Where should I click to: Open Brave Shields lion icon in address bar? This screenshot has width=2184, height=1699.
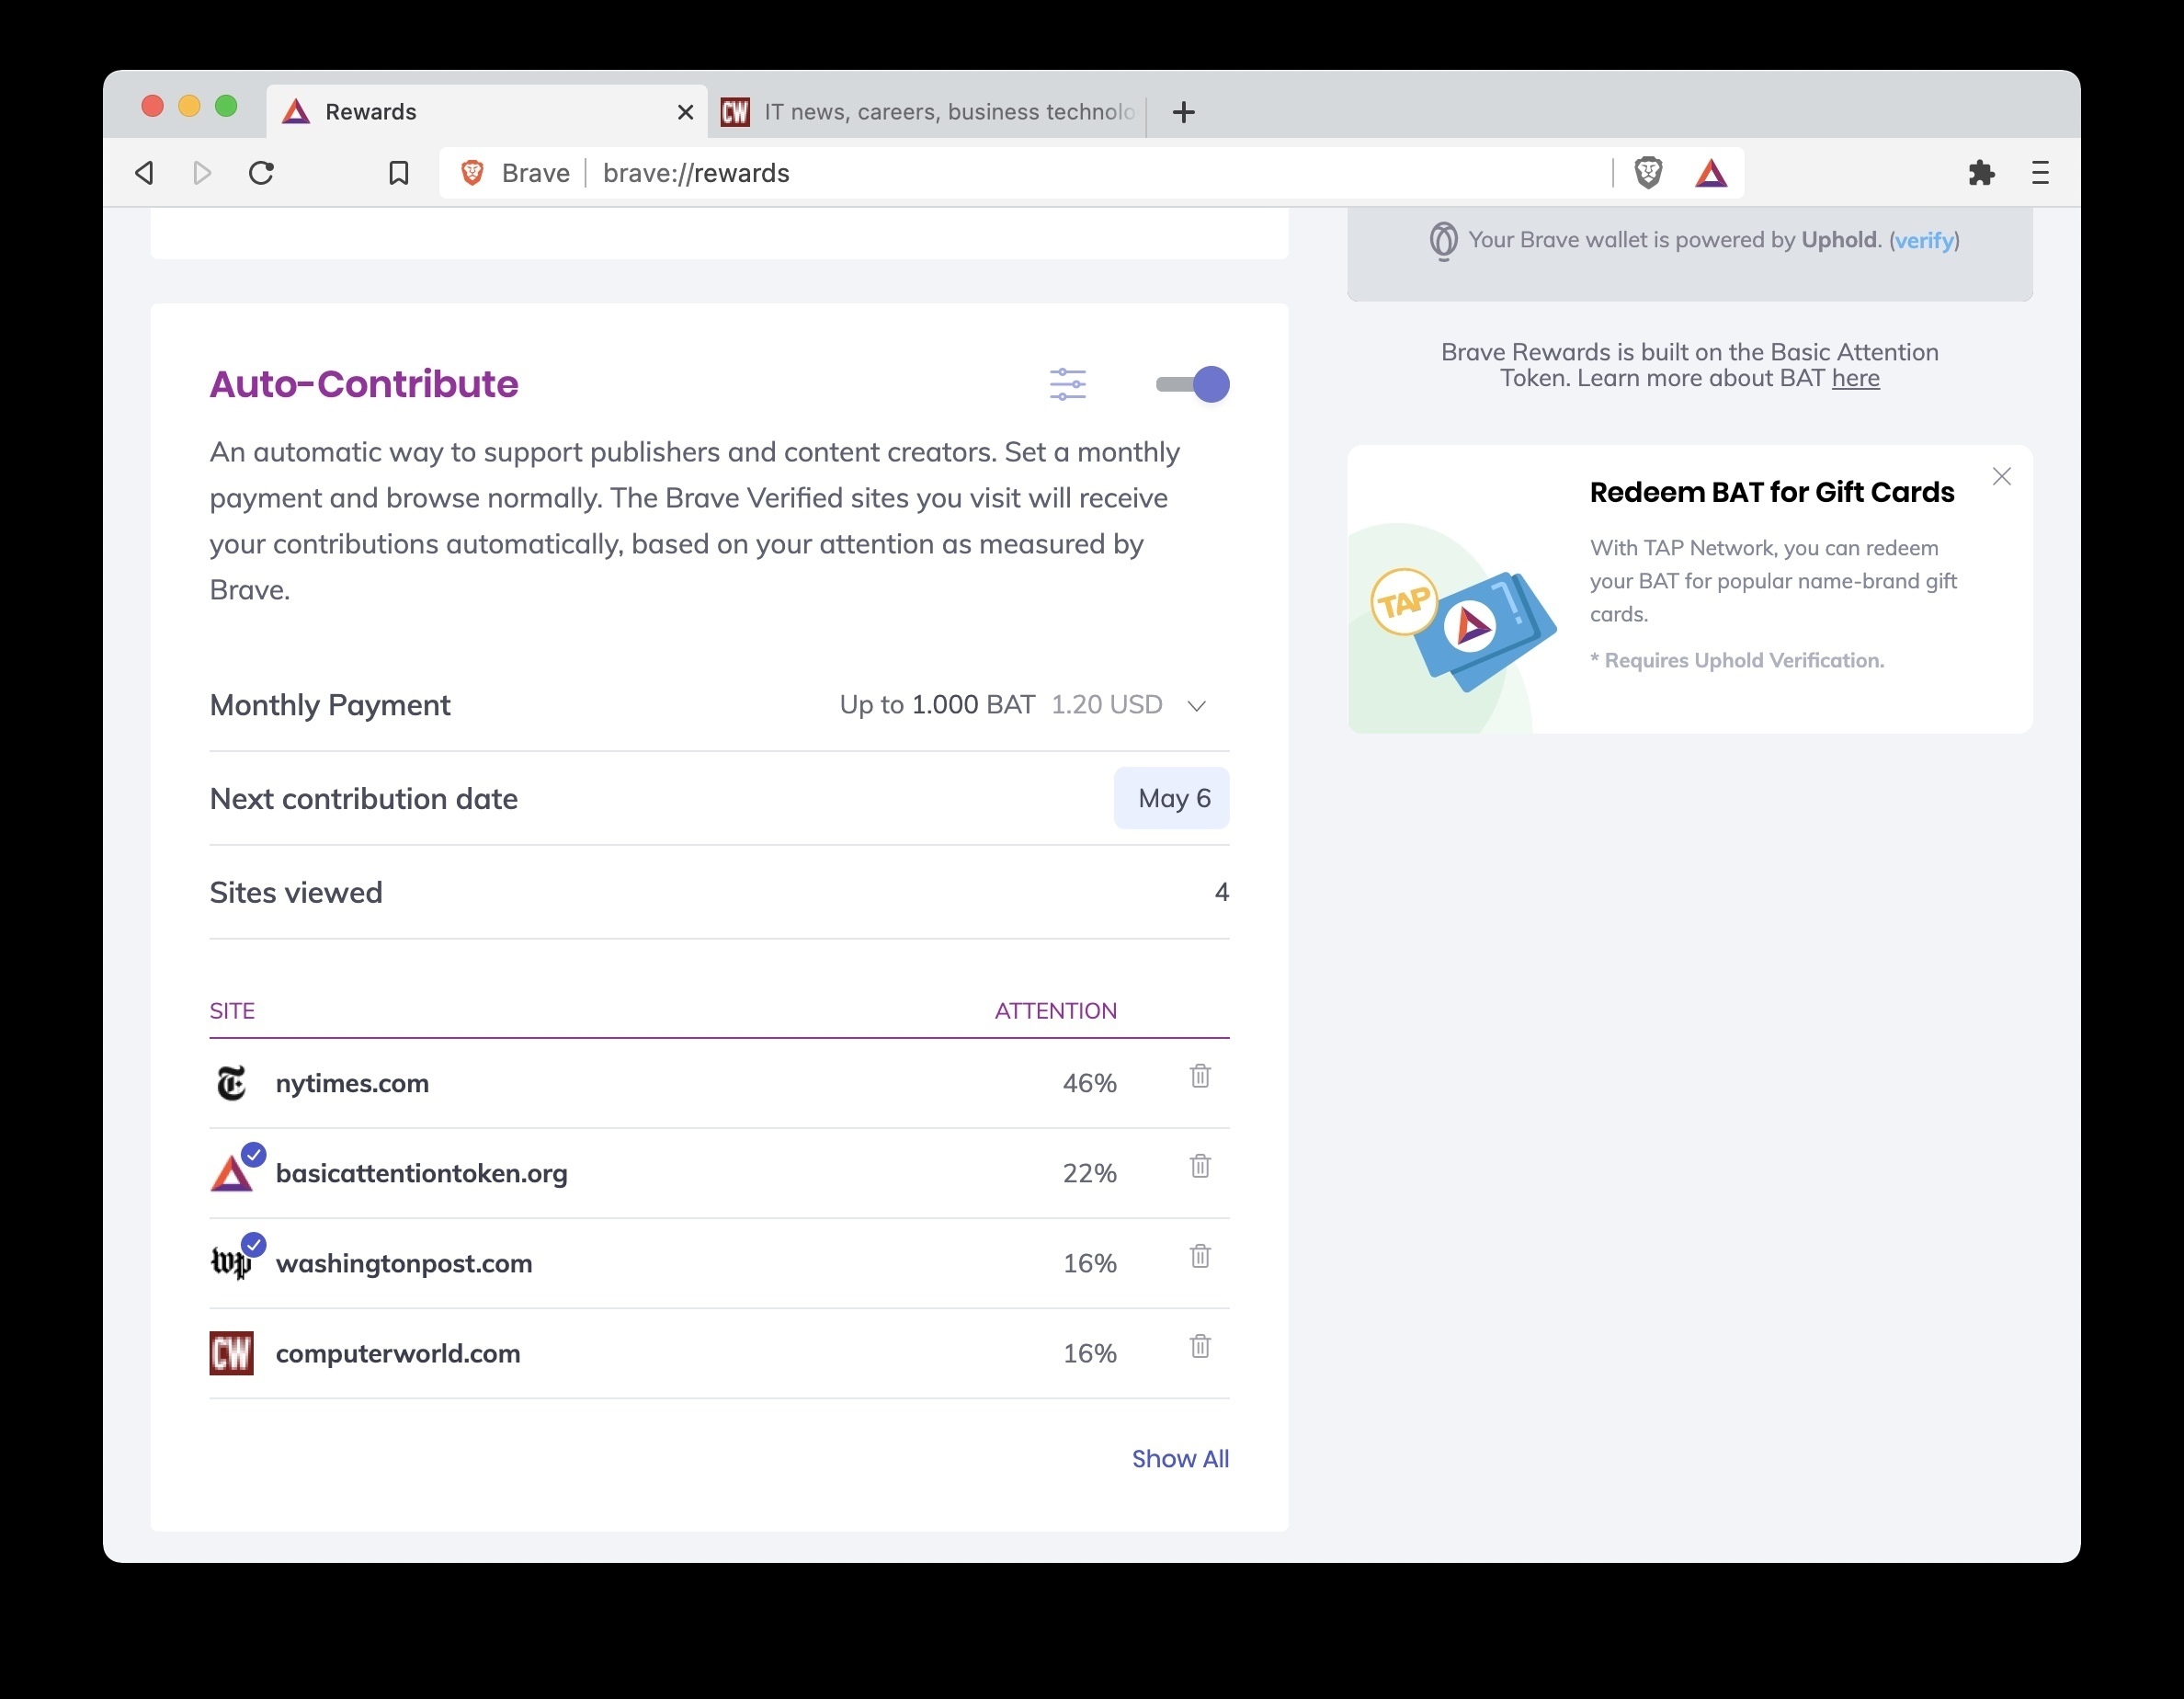coord(1648,173)
